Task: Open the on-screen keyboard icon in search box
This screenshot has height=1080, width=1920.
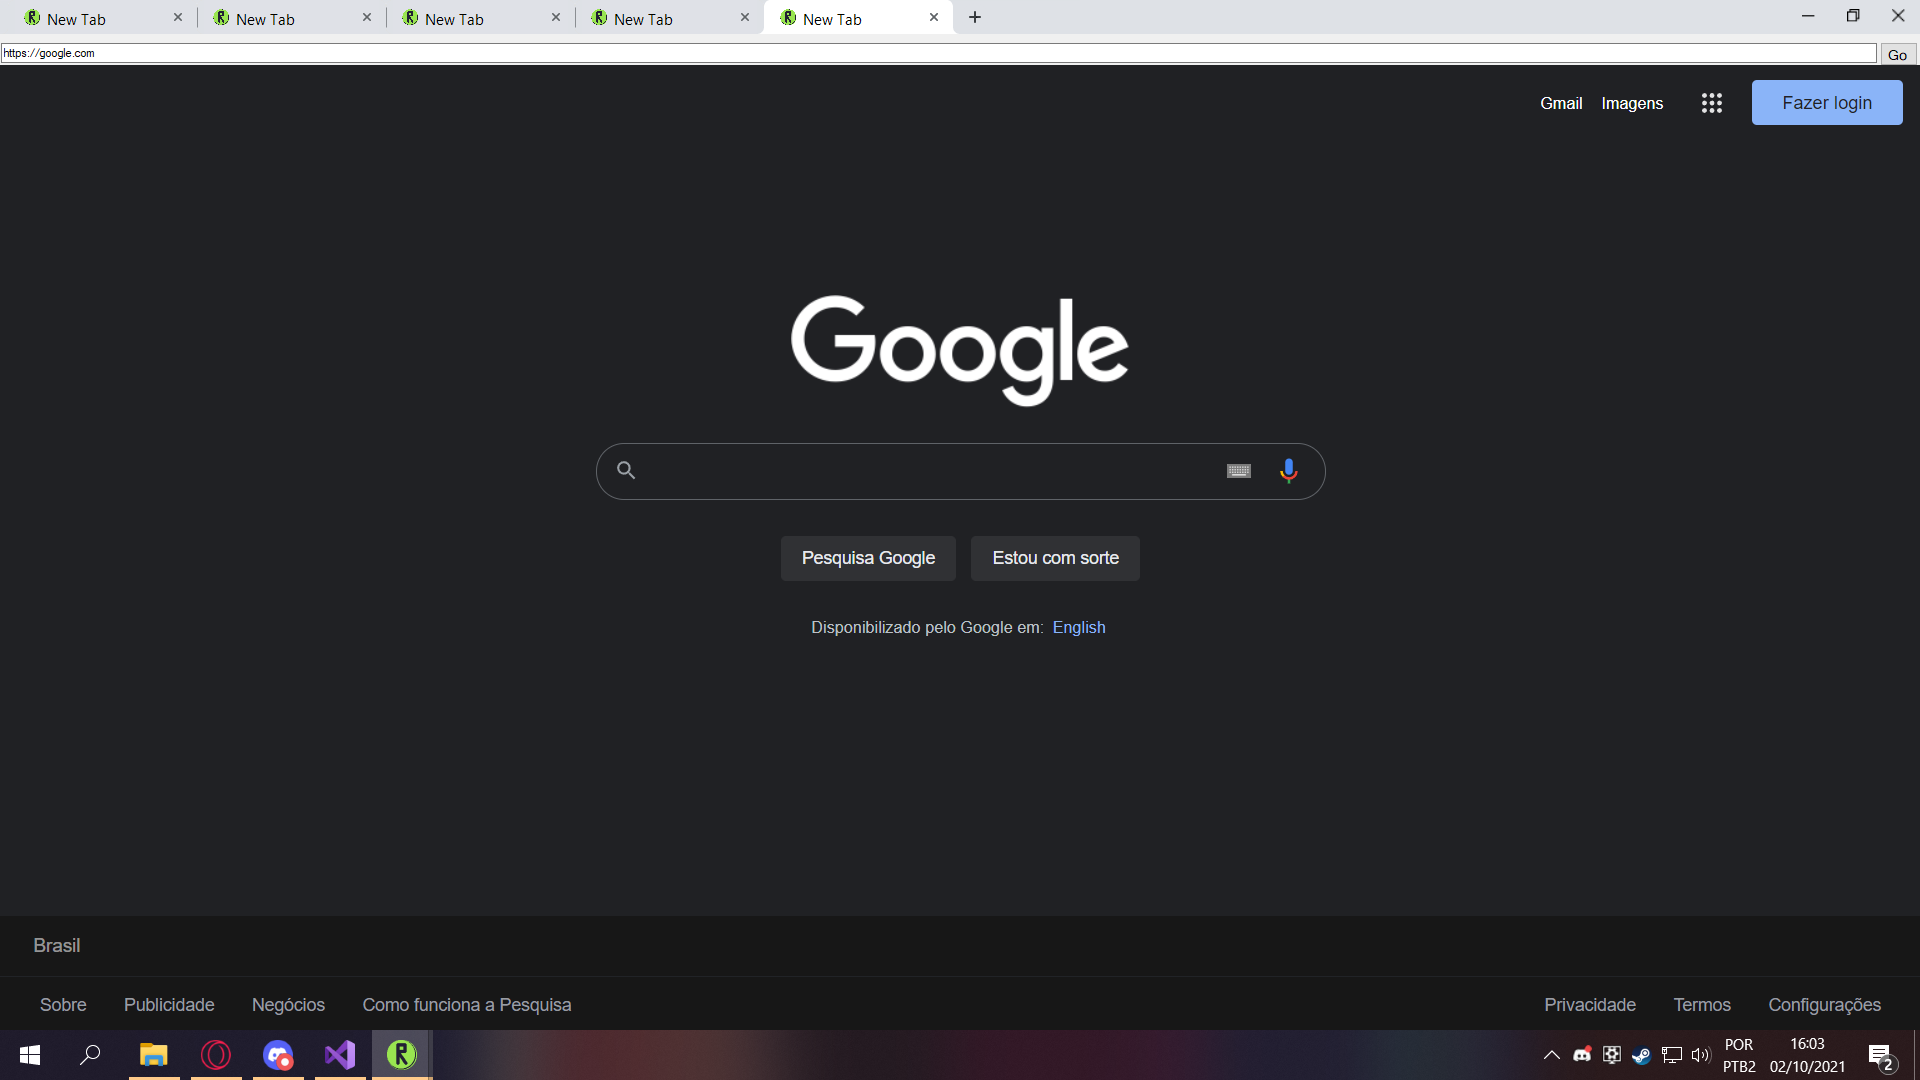Action: 1238,471
